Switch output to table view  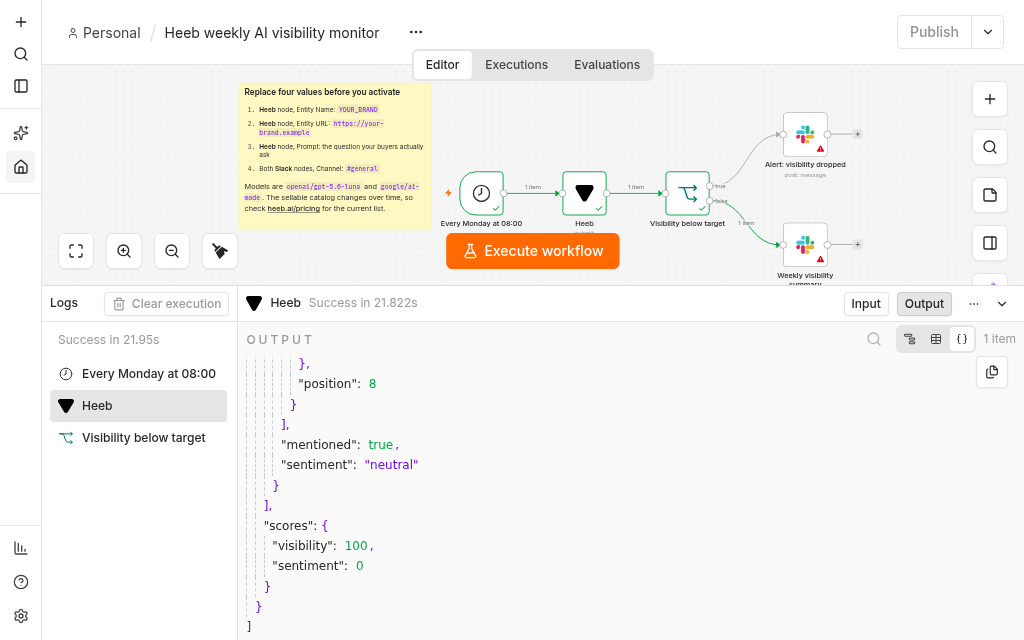936,339
